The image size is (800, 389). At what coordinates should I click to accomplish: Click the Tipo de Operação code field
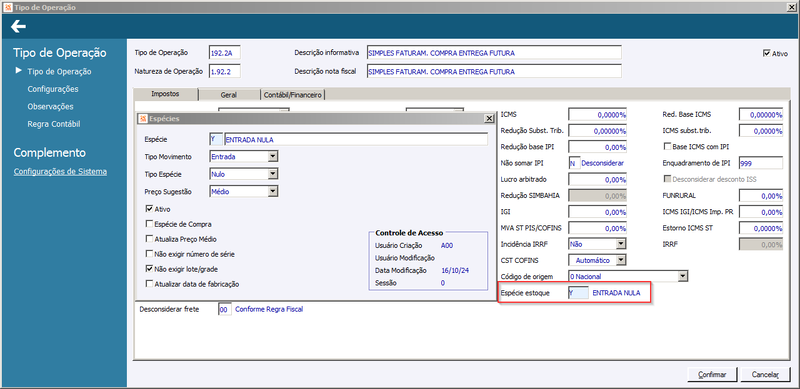point(224,53)
